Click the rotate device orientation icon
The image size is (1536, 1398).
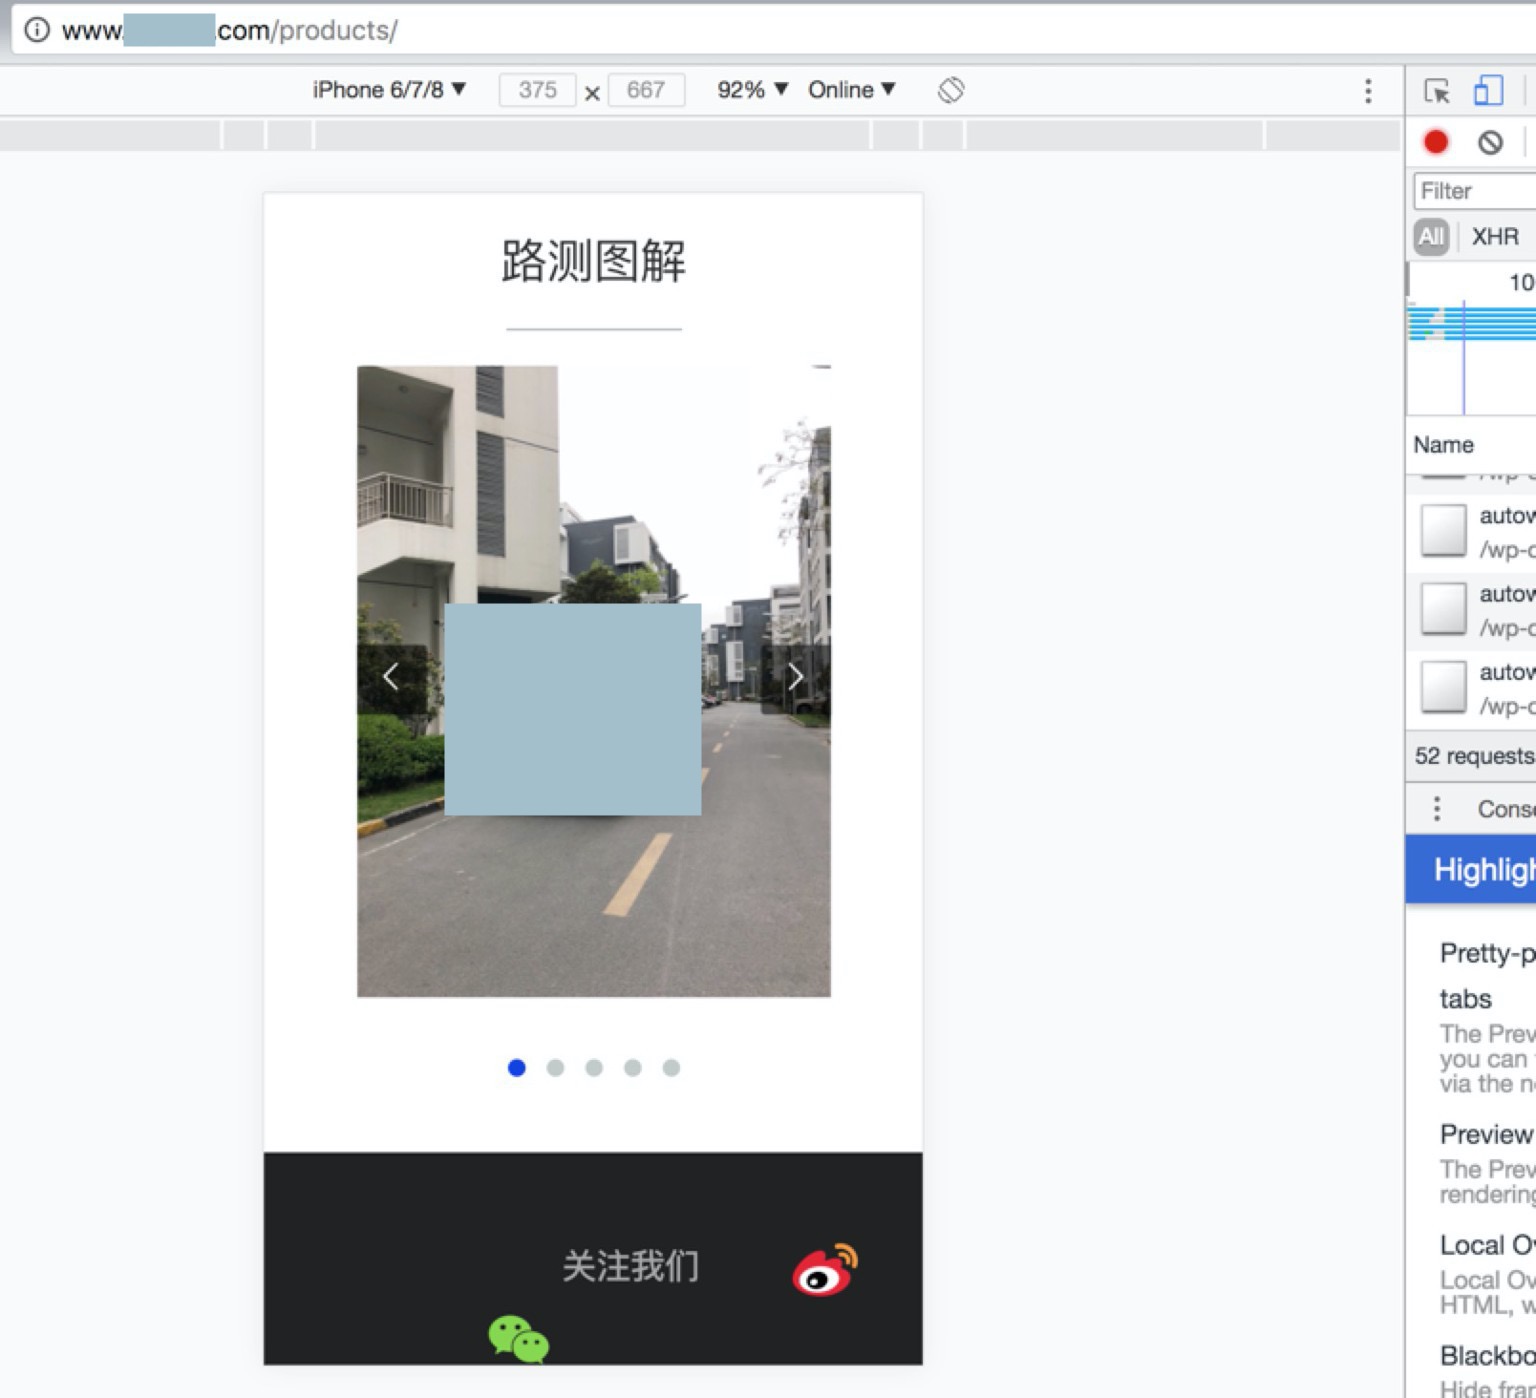(x=951, y=90)
